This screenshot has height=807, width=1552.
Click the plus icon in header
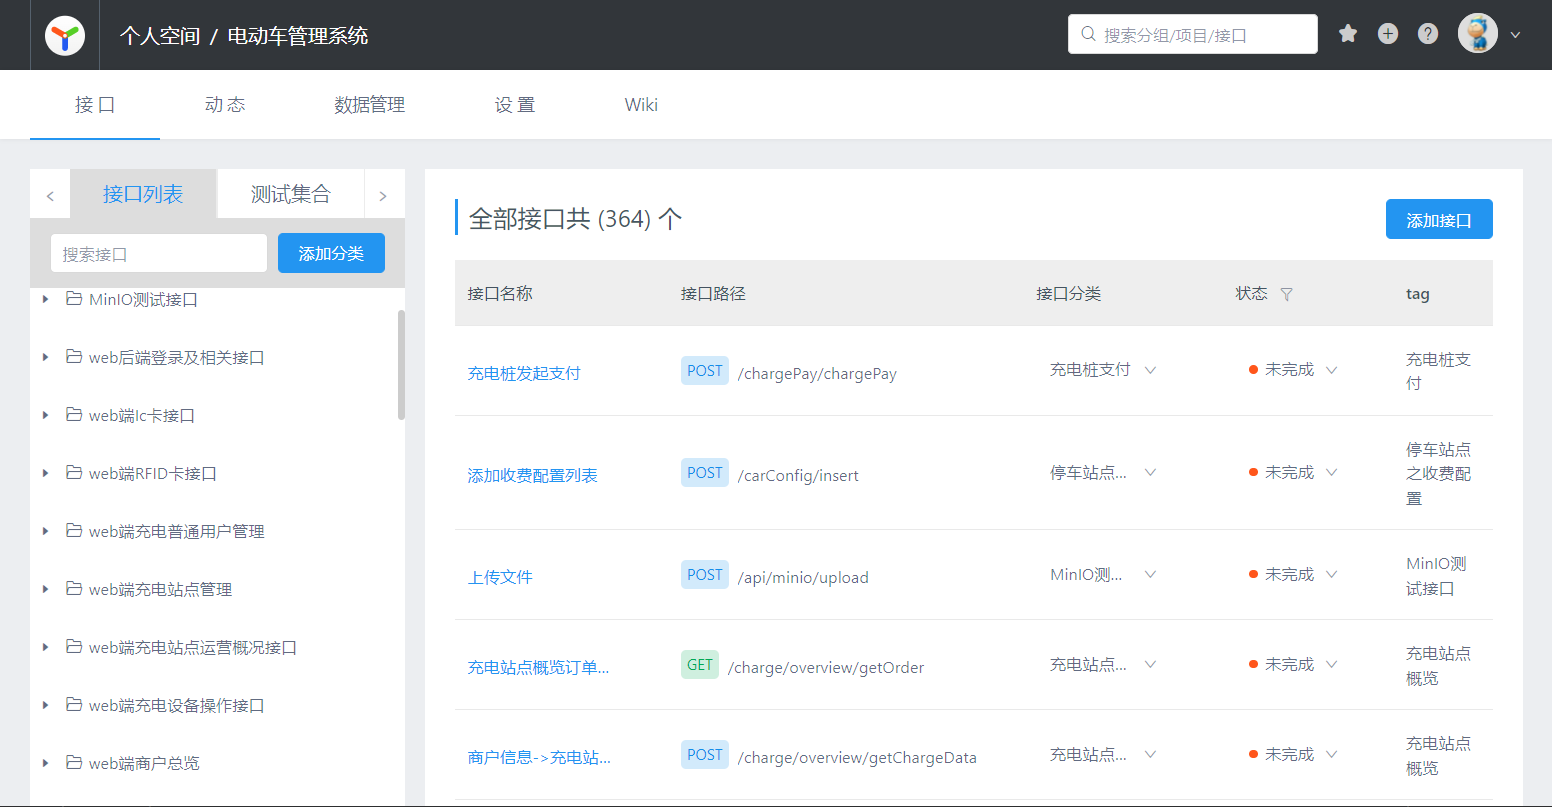click(1388, 34)
